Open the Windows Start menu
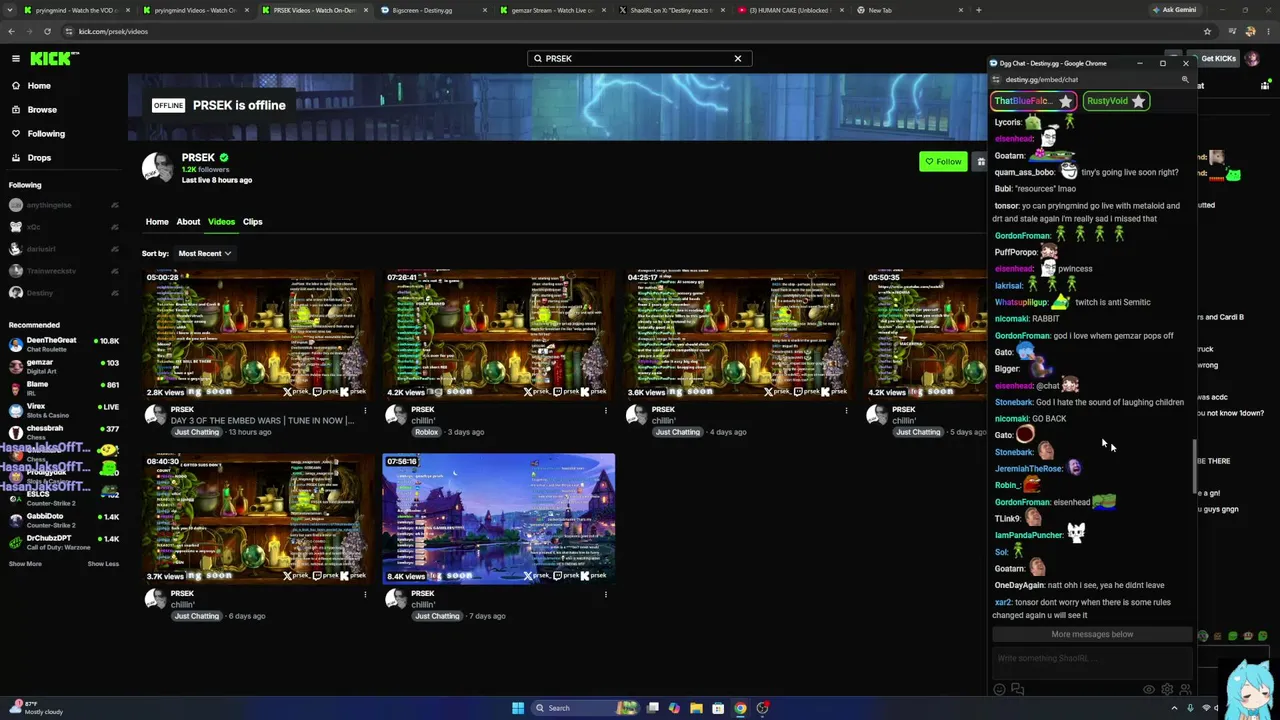 pyautogui.click(x=518, y=708)
